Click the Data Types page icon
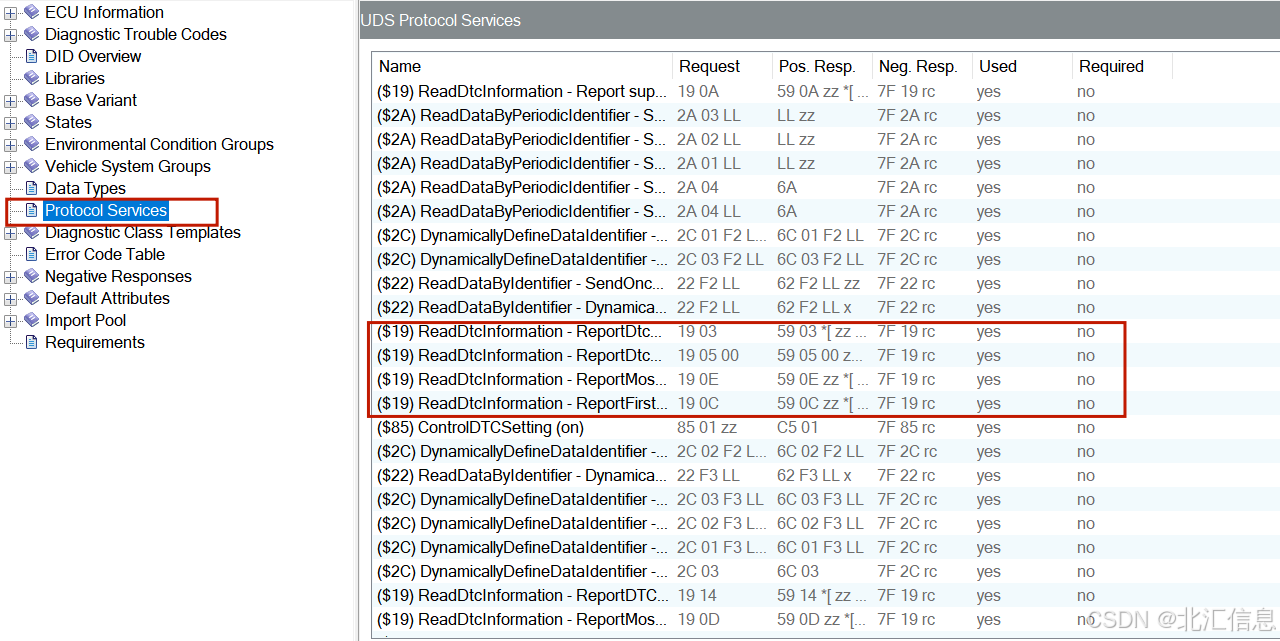1280x641 pixels. click(x=32, y=188)
